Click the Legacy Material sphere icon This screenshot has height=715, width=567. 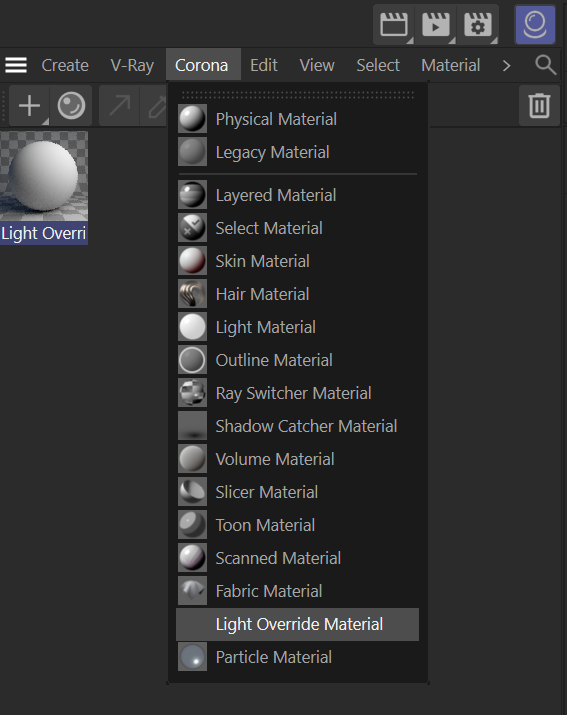click(192, 152)
